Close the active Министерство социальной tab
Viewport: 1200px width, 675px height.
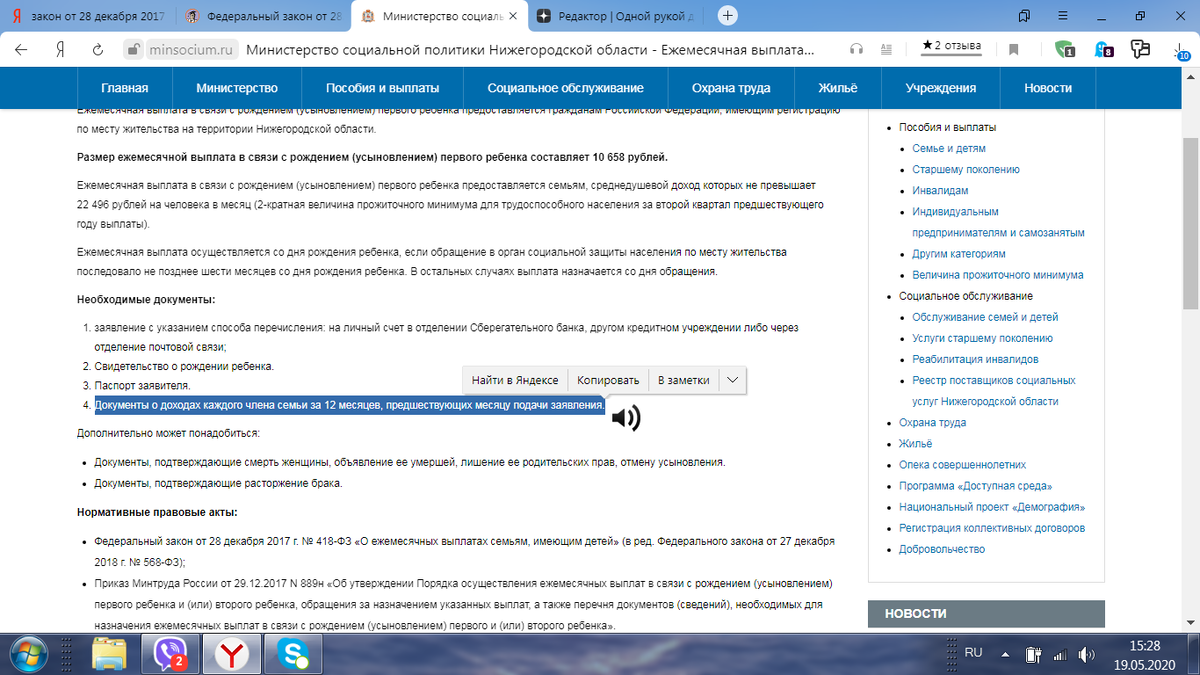[x=513, y=17]
